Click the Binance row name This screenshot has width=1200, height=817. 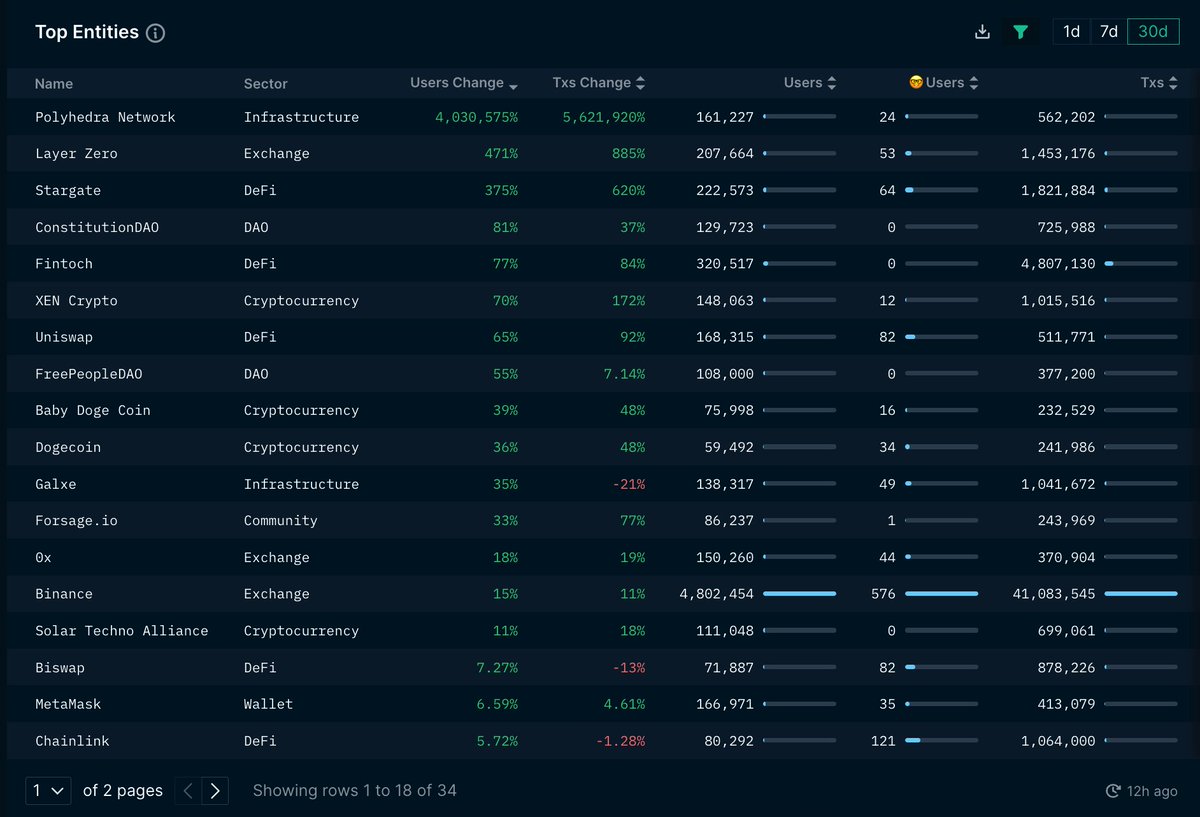(64, 594)
